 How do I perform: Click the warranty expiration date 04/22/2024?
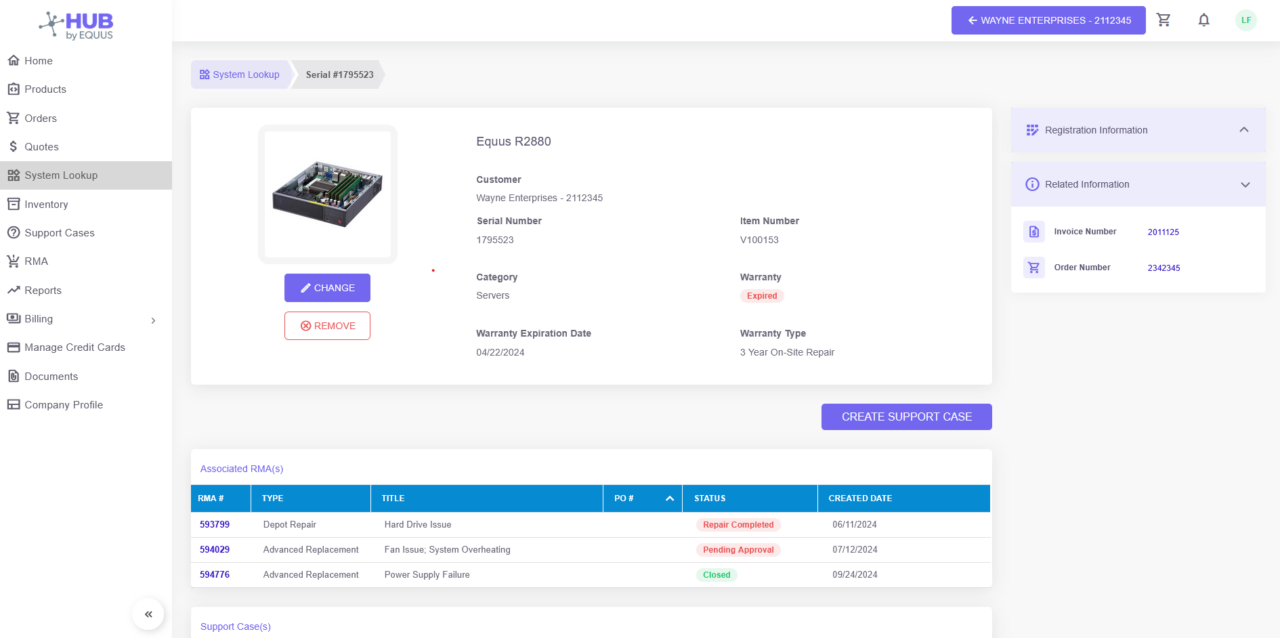tap(500, 352)
